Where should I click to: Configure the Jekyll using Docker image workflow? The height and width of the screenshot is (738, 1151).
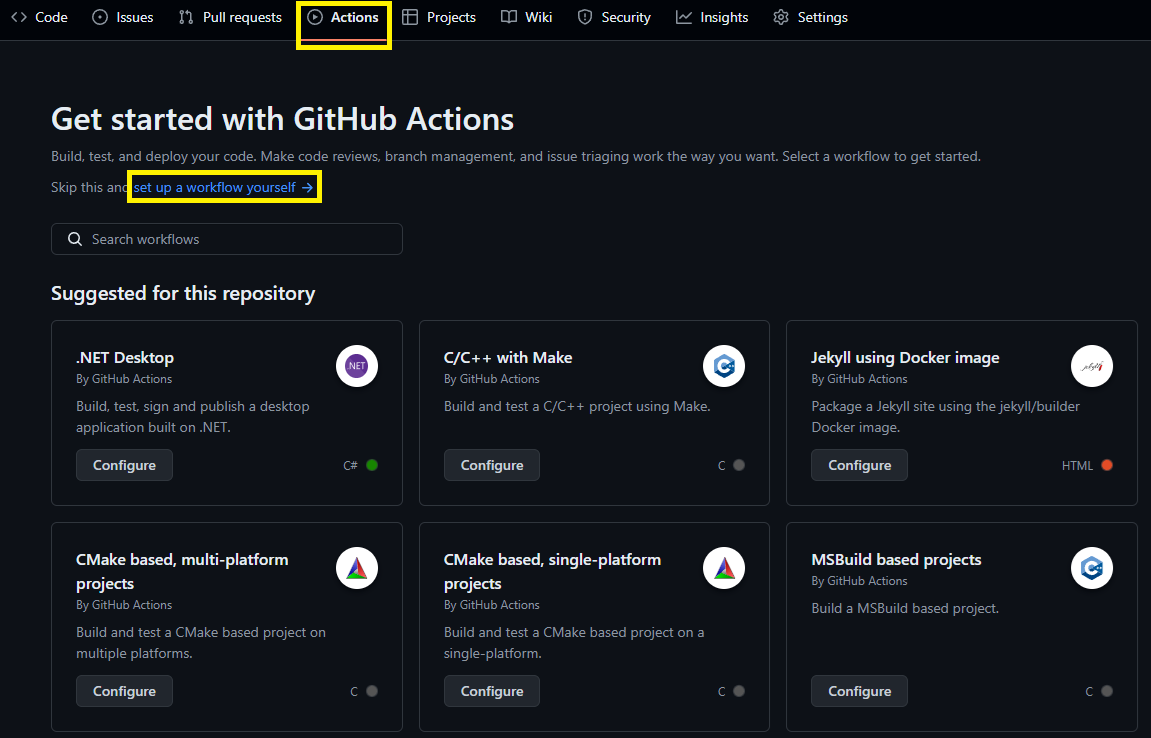pos(859,465)
